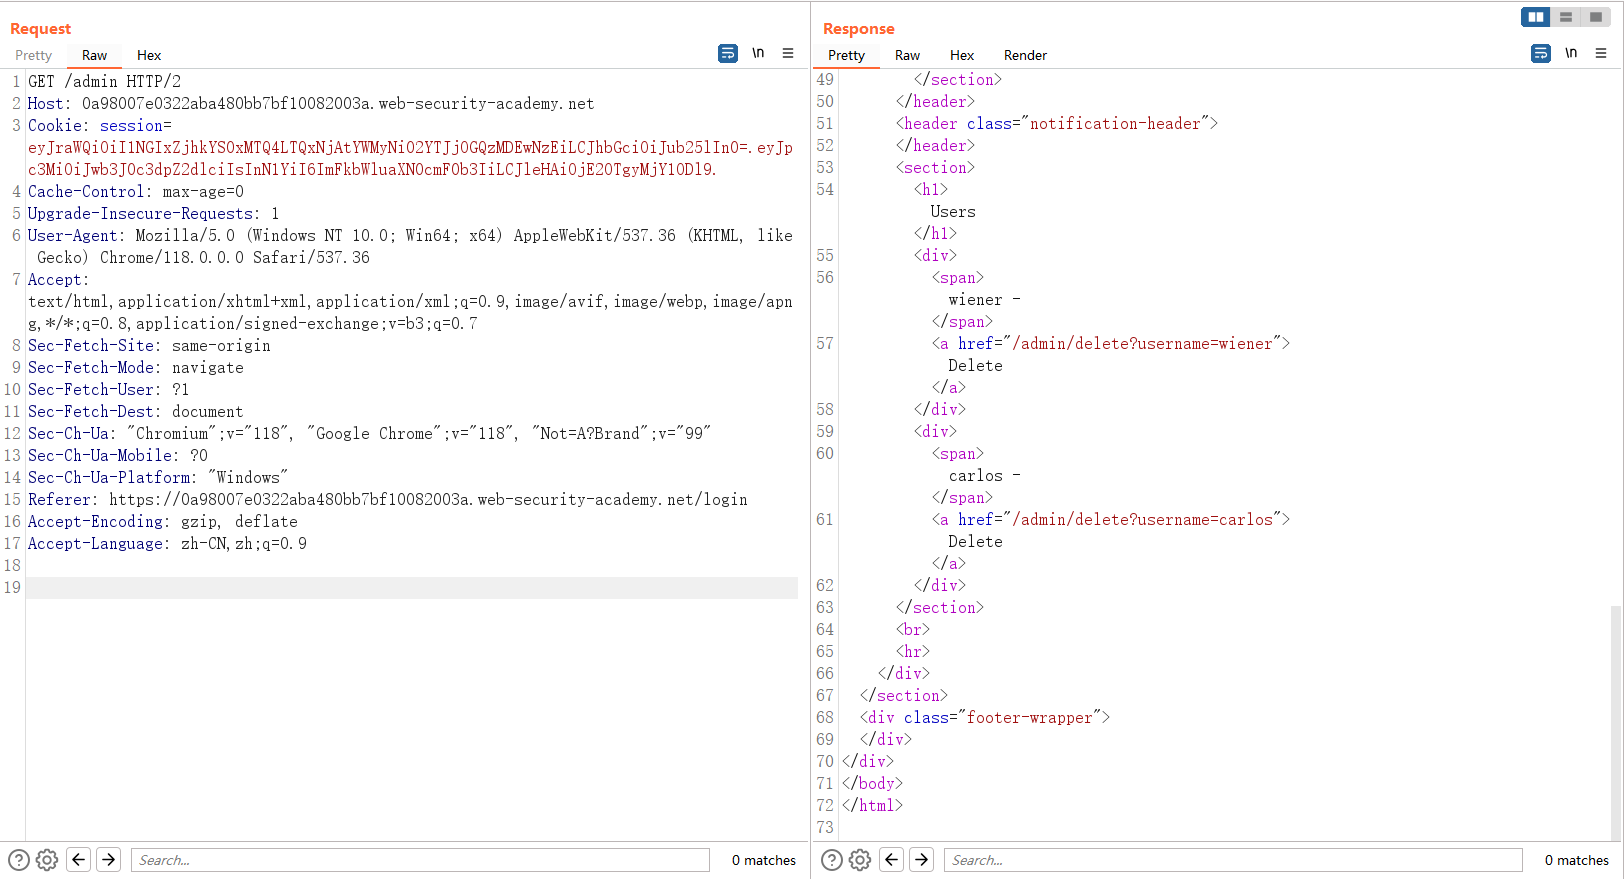This screenshot has height=879, width=1624.
Task: Click the 'Accept-Language: zh-CN' line
Action: tap(167, 543)
